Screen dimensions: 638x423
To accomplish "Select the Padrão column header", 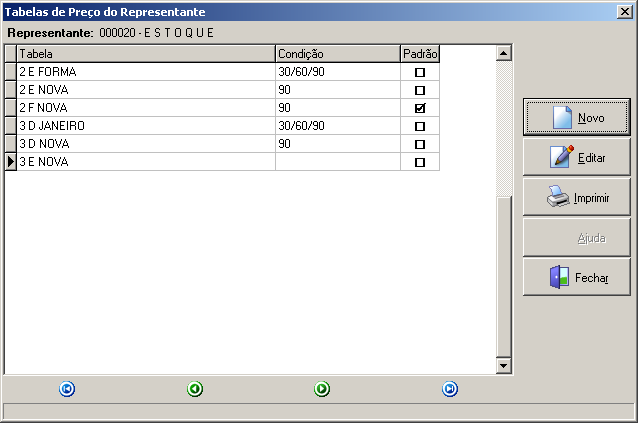I will click(x=420, y=54).
